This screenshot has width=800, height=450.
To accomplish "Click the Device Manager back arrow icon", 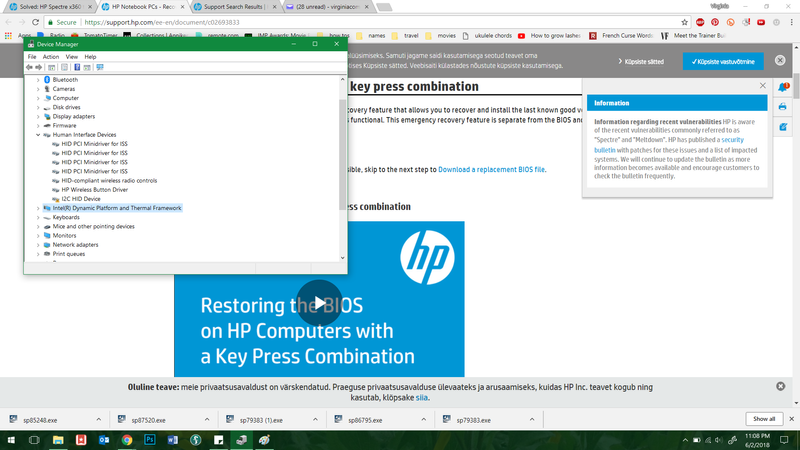I will point(30,67).
